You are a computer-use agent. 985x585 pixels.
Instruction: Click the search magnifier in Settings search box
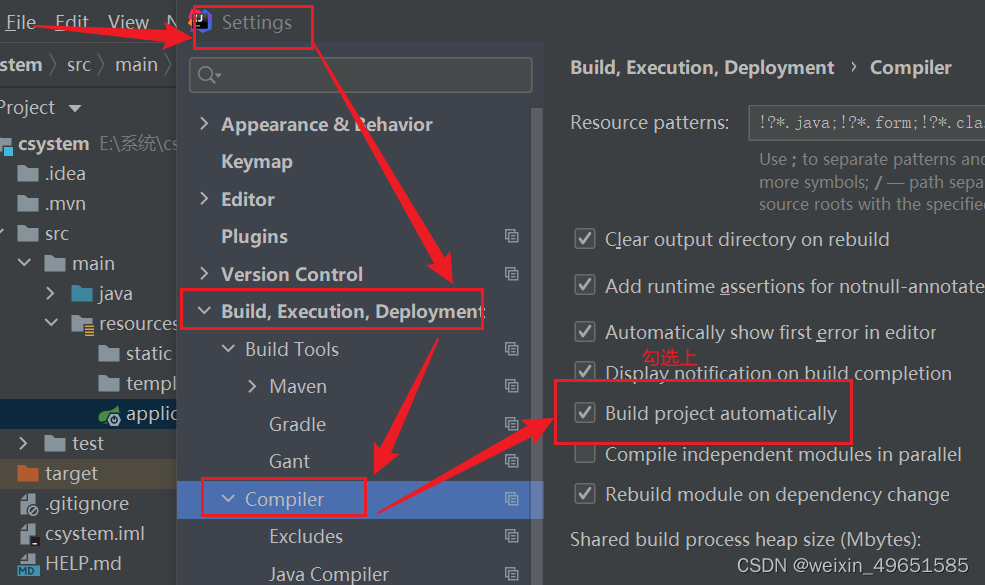tap(206, 74)
